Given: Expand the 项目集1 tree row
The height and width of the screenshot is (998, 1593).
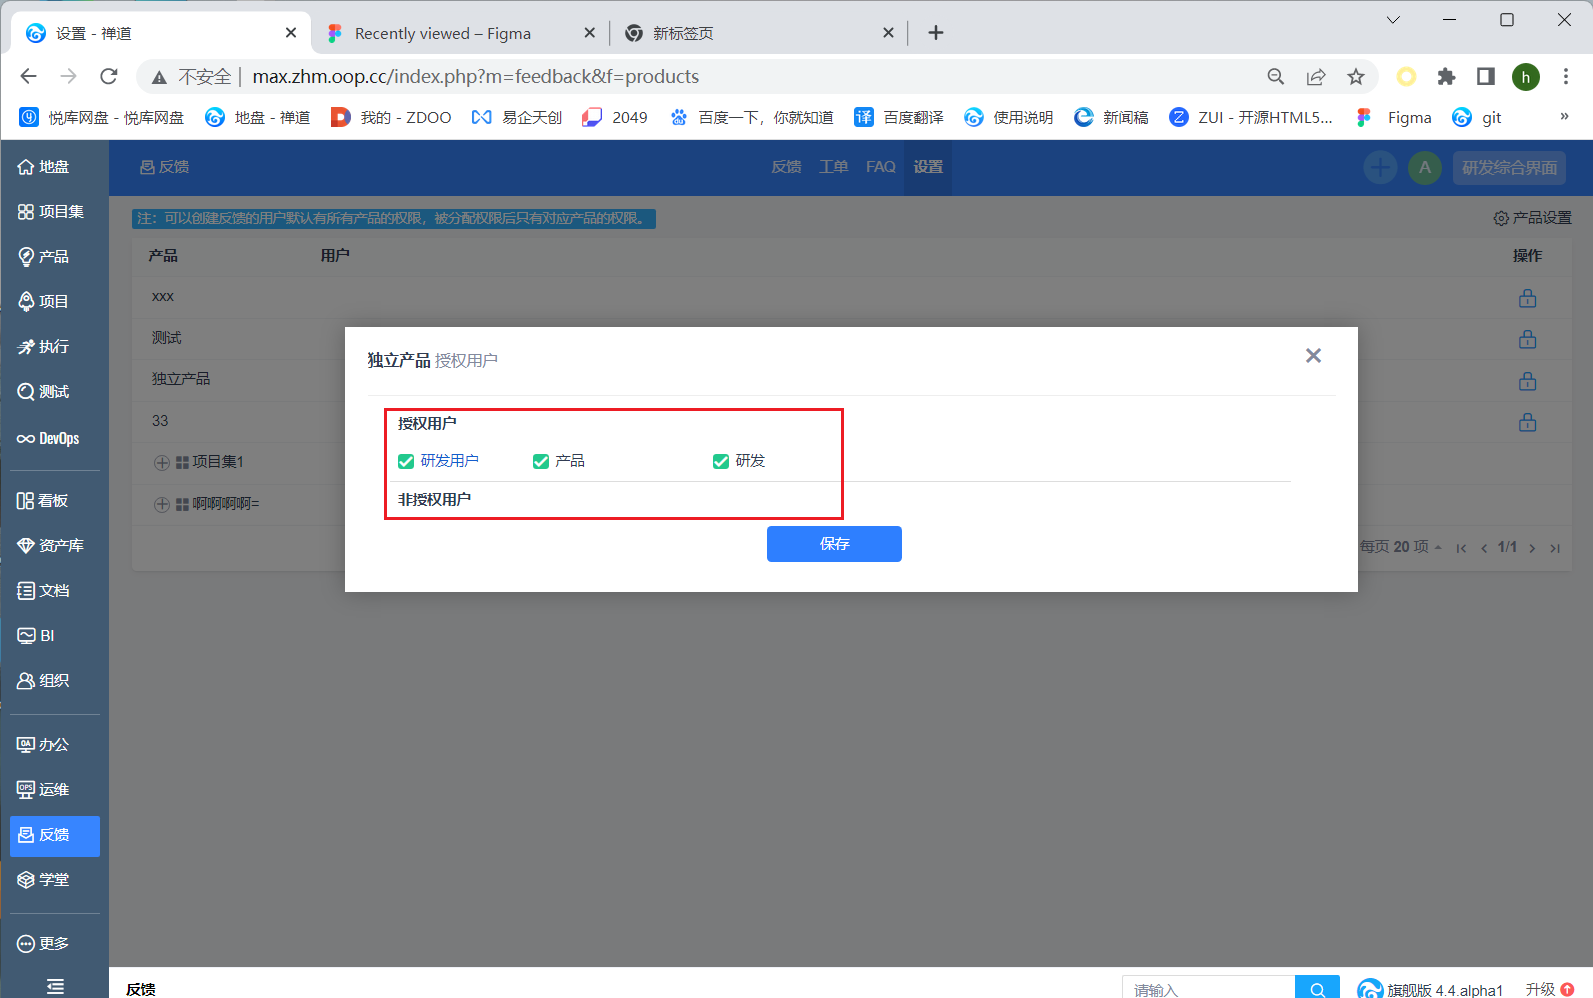Looking at the screenshot, I should click(x=162, y=463).
